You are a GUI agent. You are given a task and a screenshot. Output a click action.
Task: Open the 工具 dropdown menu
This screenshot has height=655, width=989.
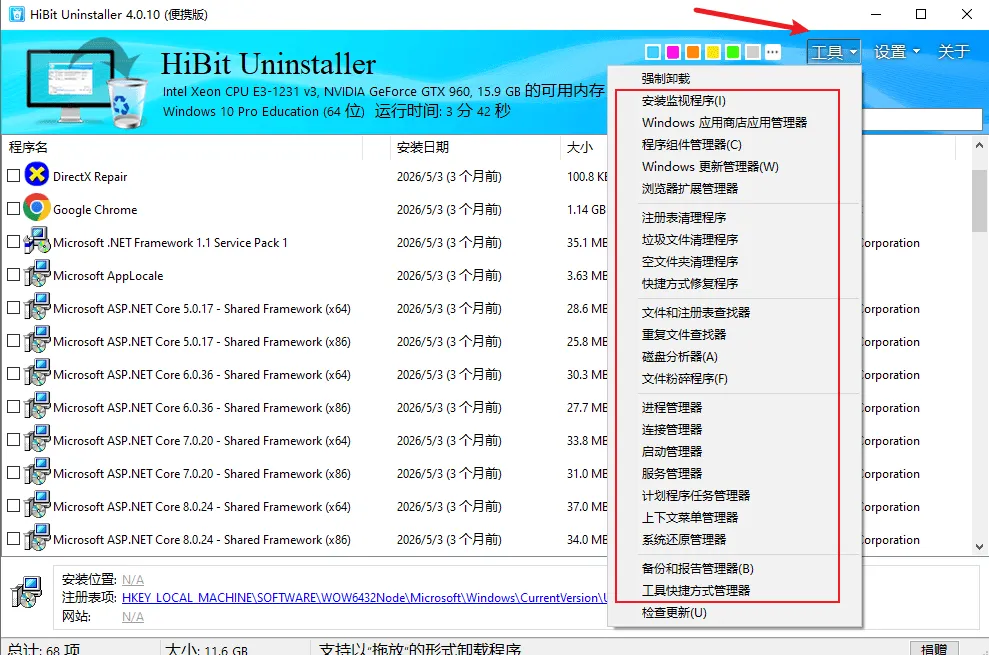833,52
